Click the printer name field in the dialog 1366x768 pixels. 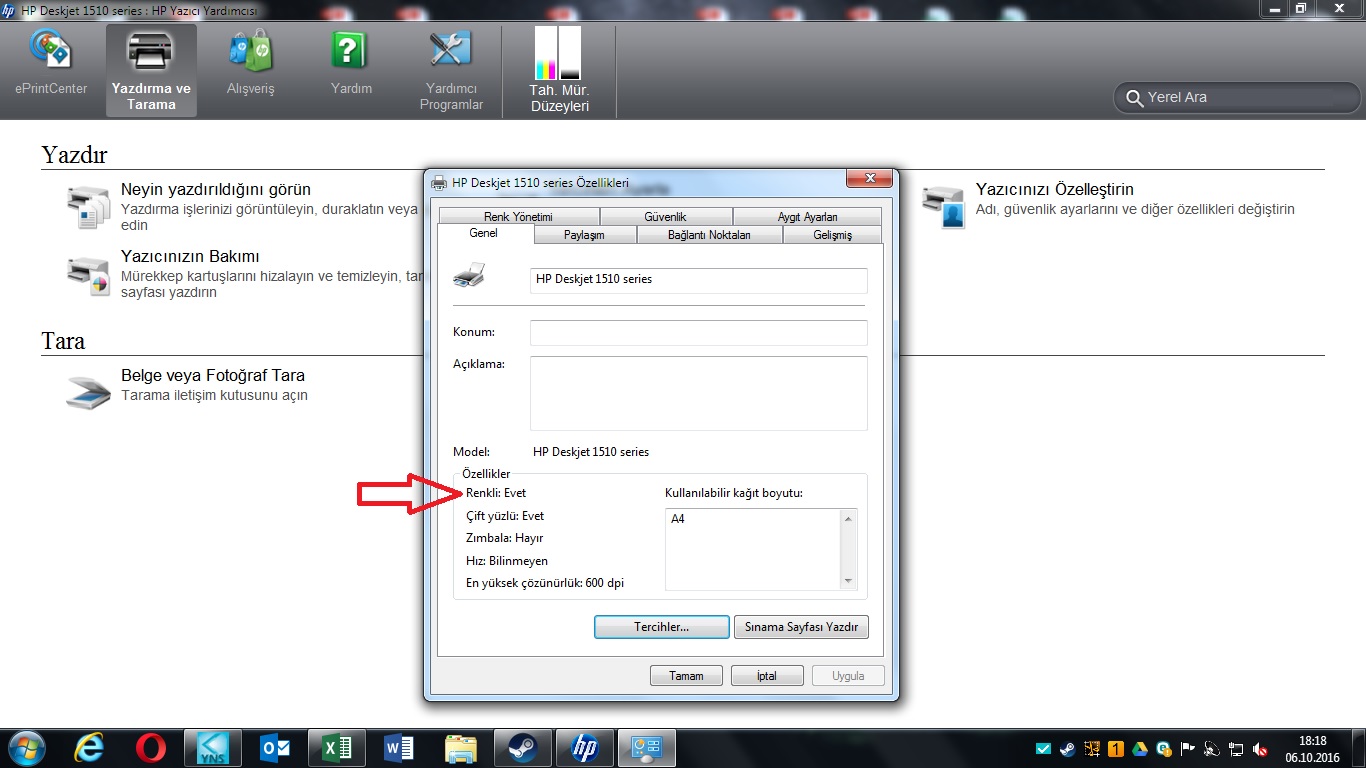(x=698, y=280)
